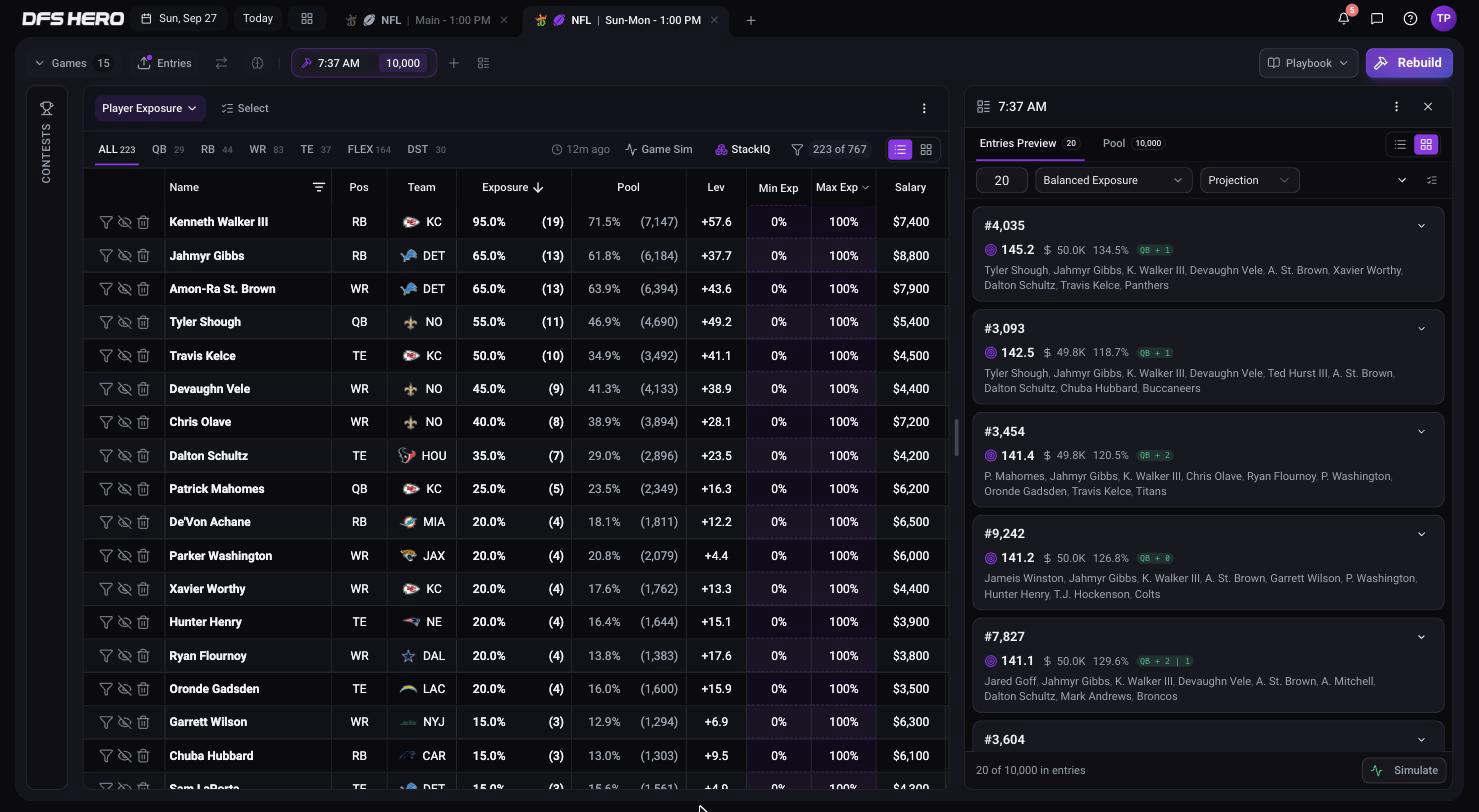Sort by the Exposure column header

tap(512, 187)
